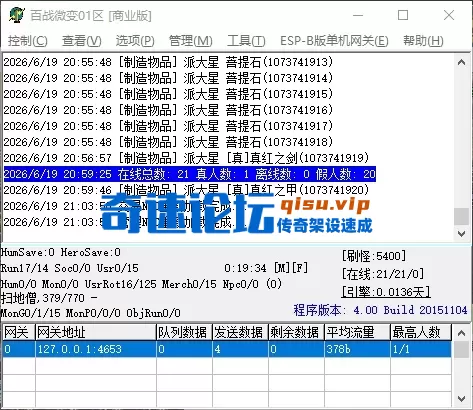Select log line 菩提石(1073741914)
The image size is (473, 410).
(x=168, y=78)
